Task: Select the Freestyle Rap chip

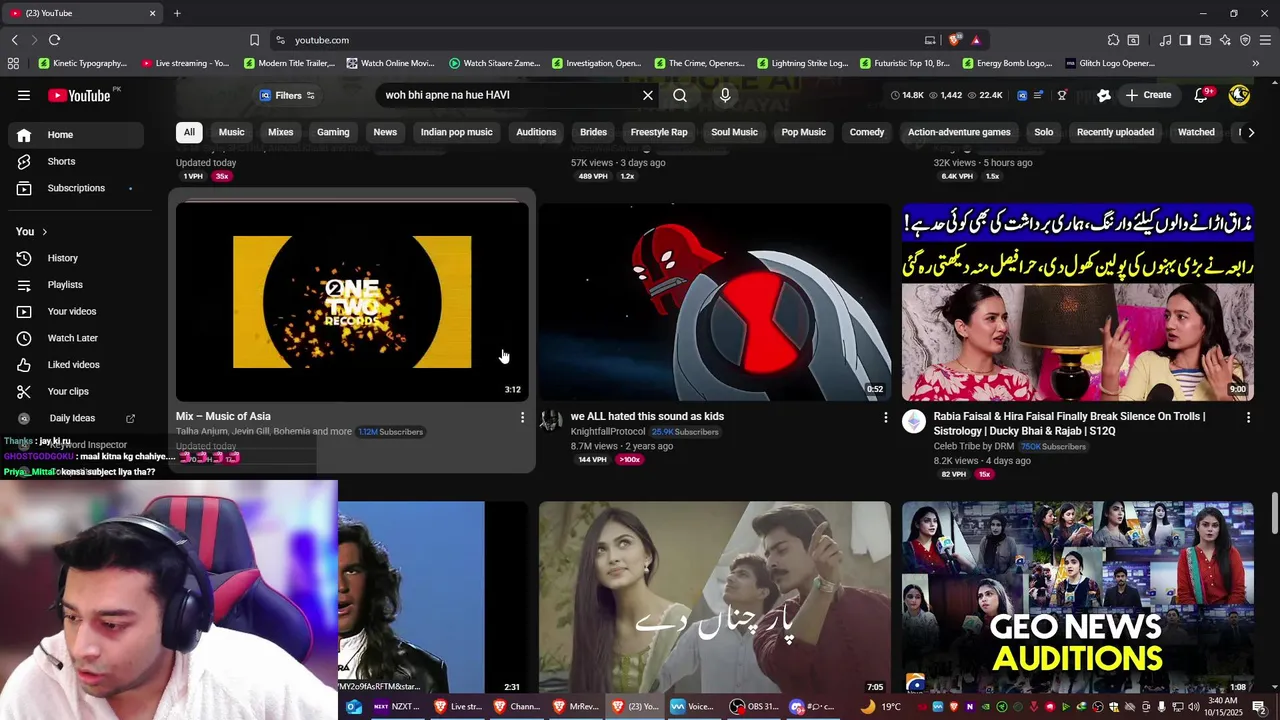Action: point(659,132)
